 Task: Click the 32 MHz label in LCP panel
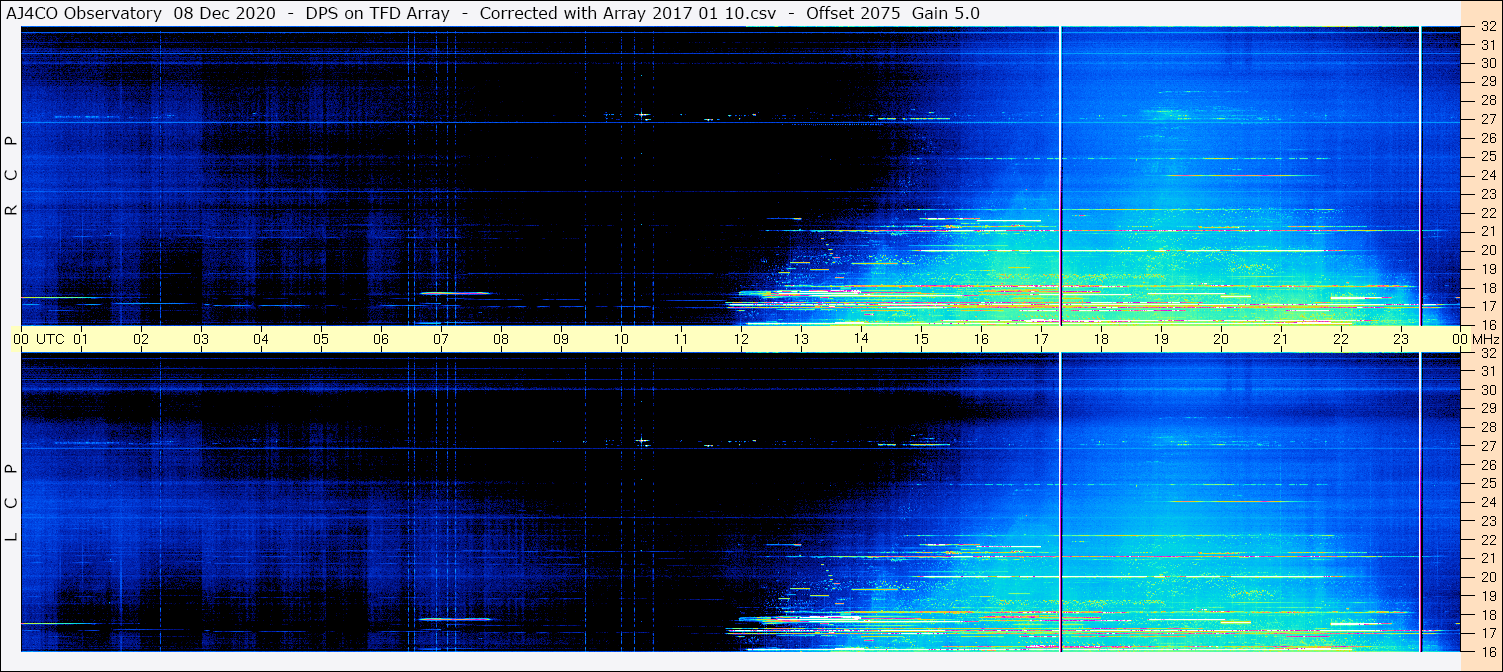[x=1487, y=353]
